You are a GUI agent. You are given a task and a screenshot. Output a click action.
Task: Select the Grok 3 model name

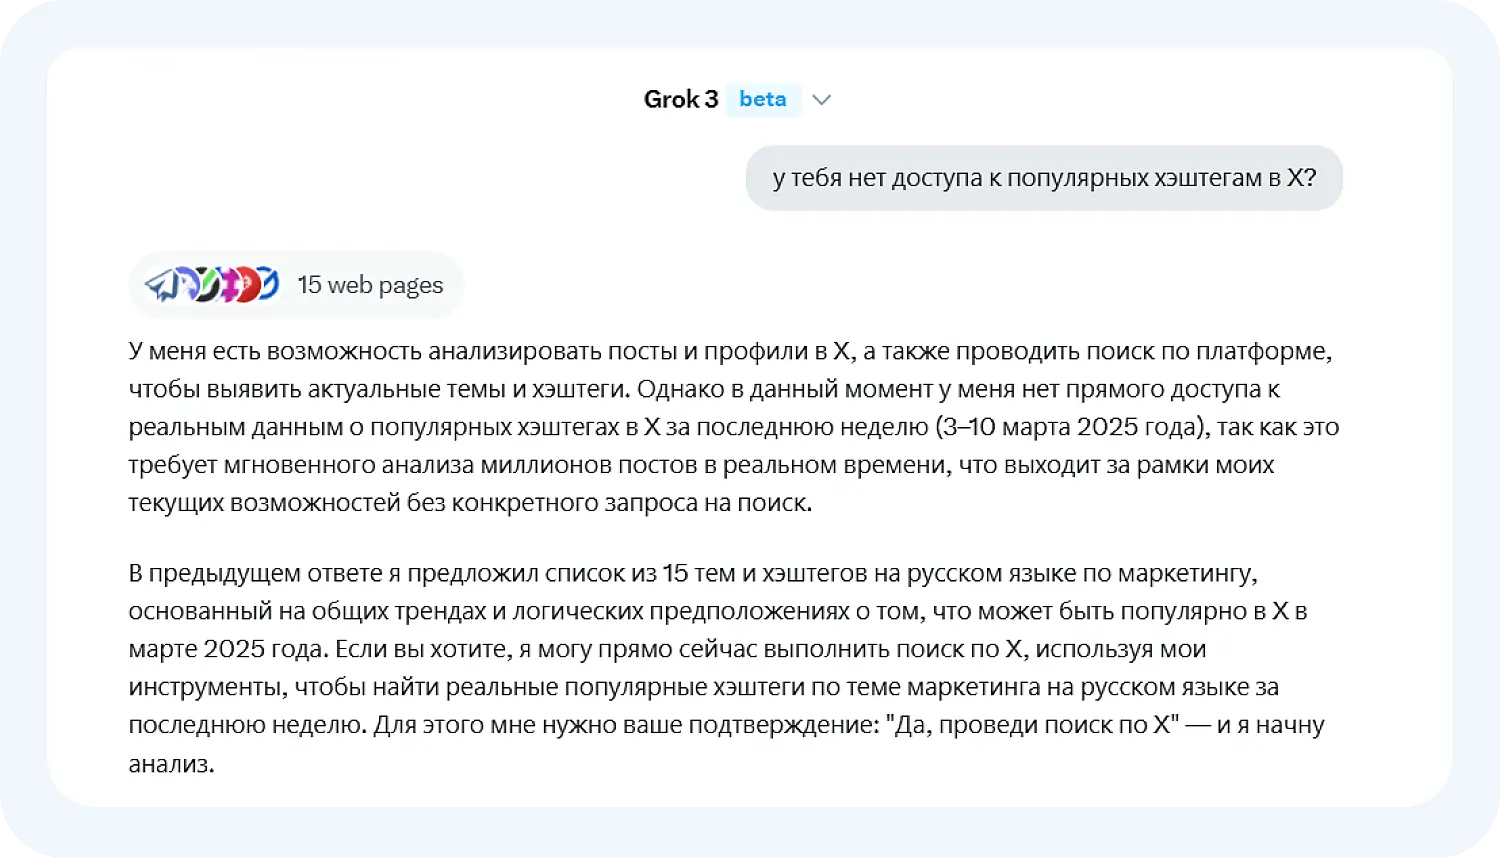(681, 99)
